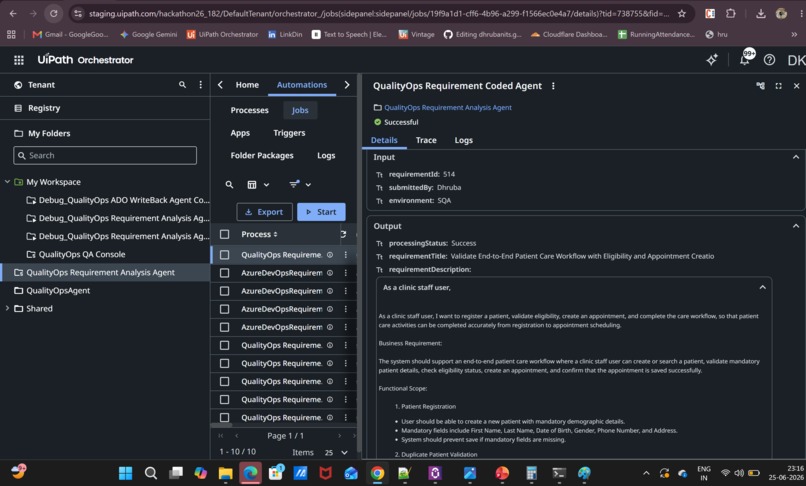
Task: Open the Tenant more options menu
Action: pyautogui.click(x=200, y=85)
